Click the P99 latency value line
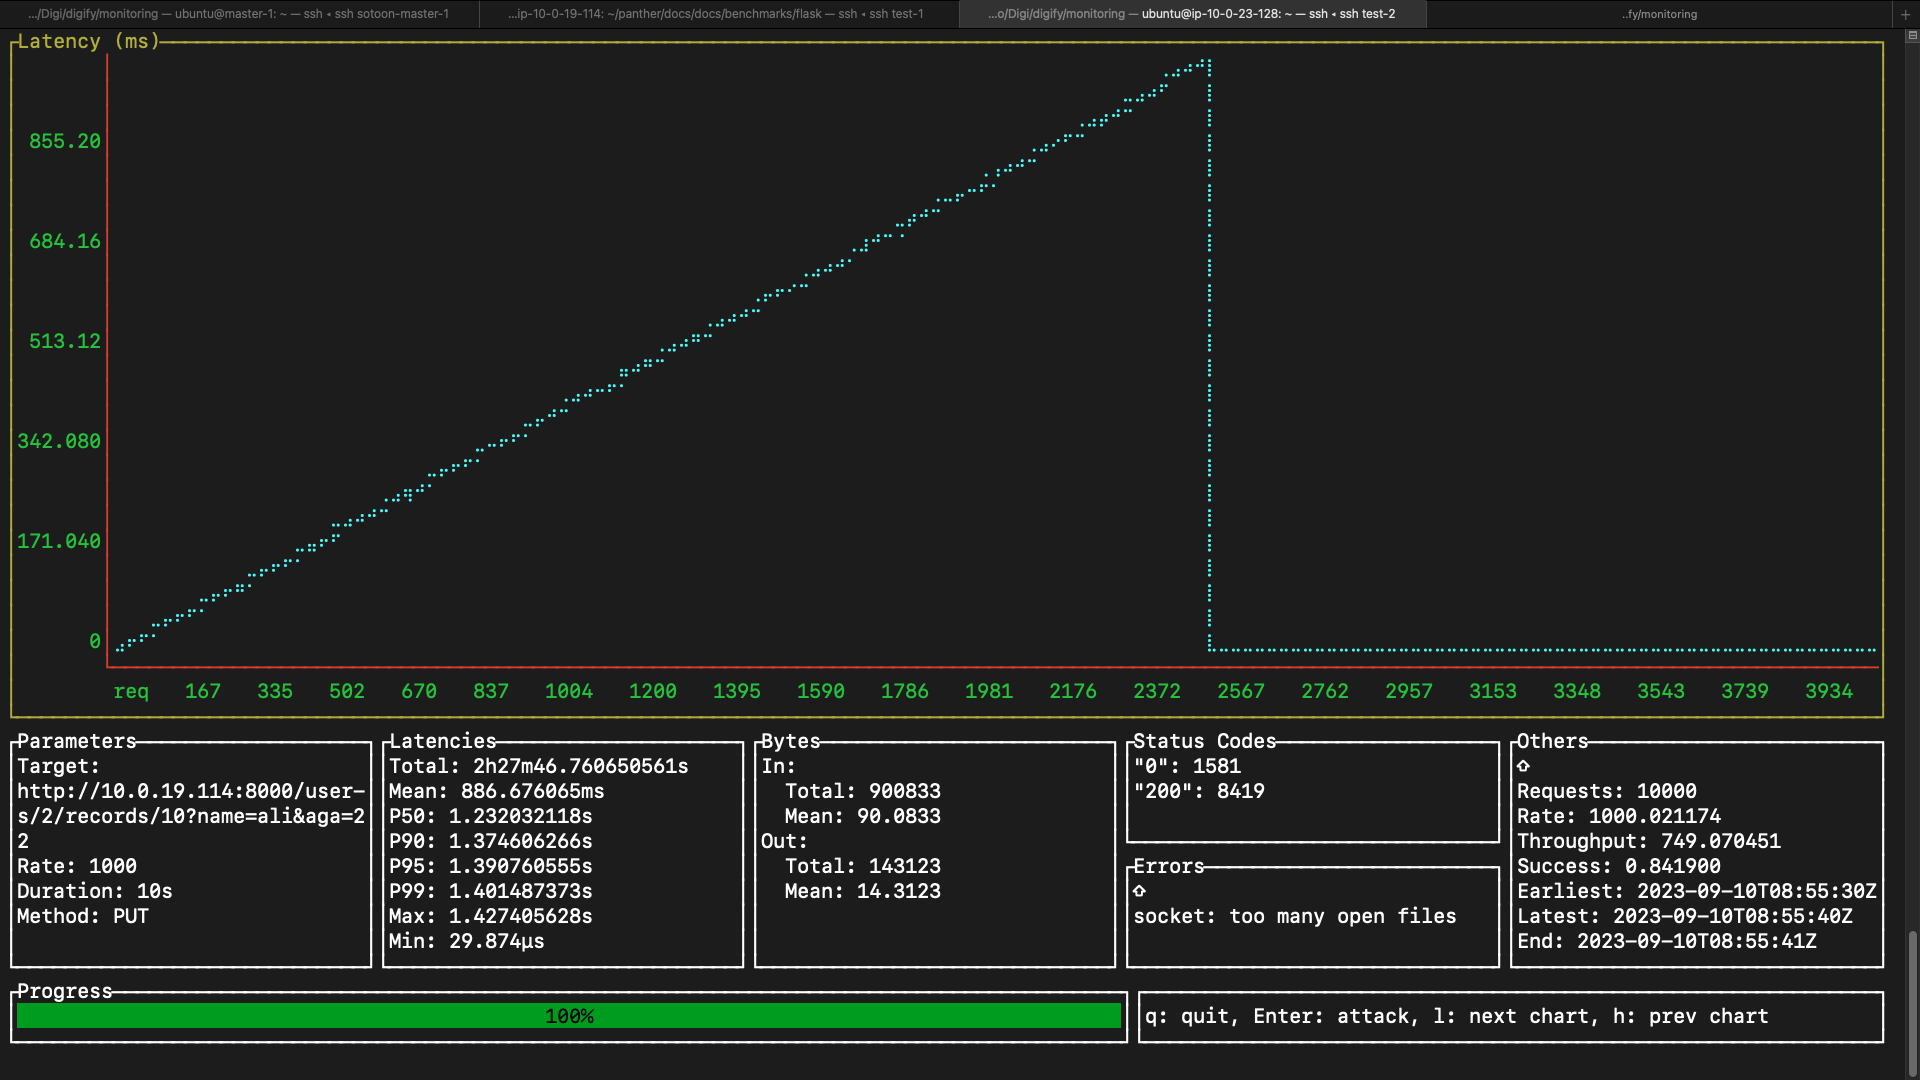The width and height of the screenshot is (1920, 1080). click(x=490, y=891)
